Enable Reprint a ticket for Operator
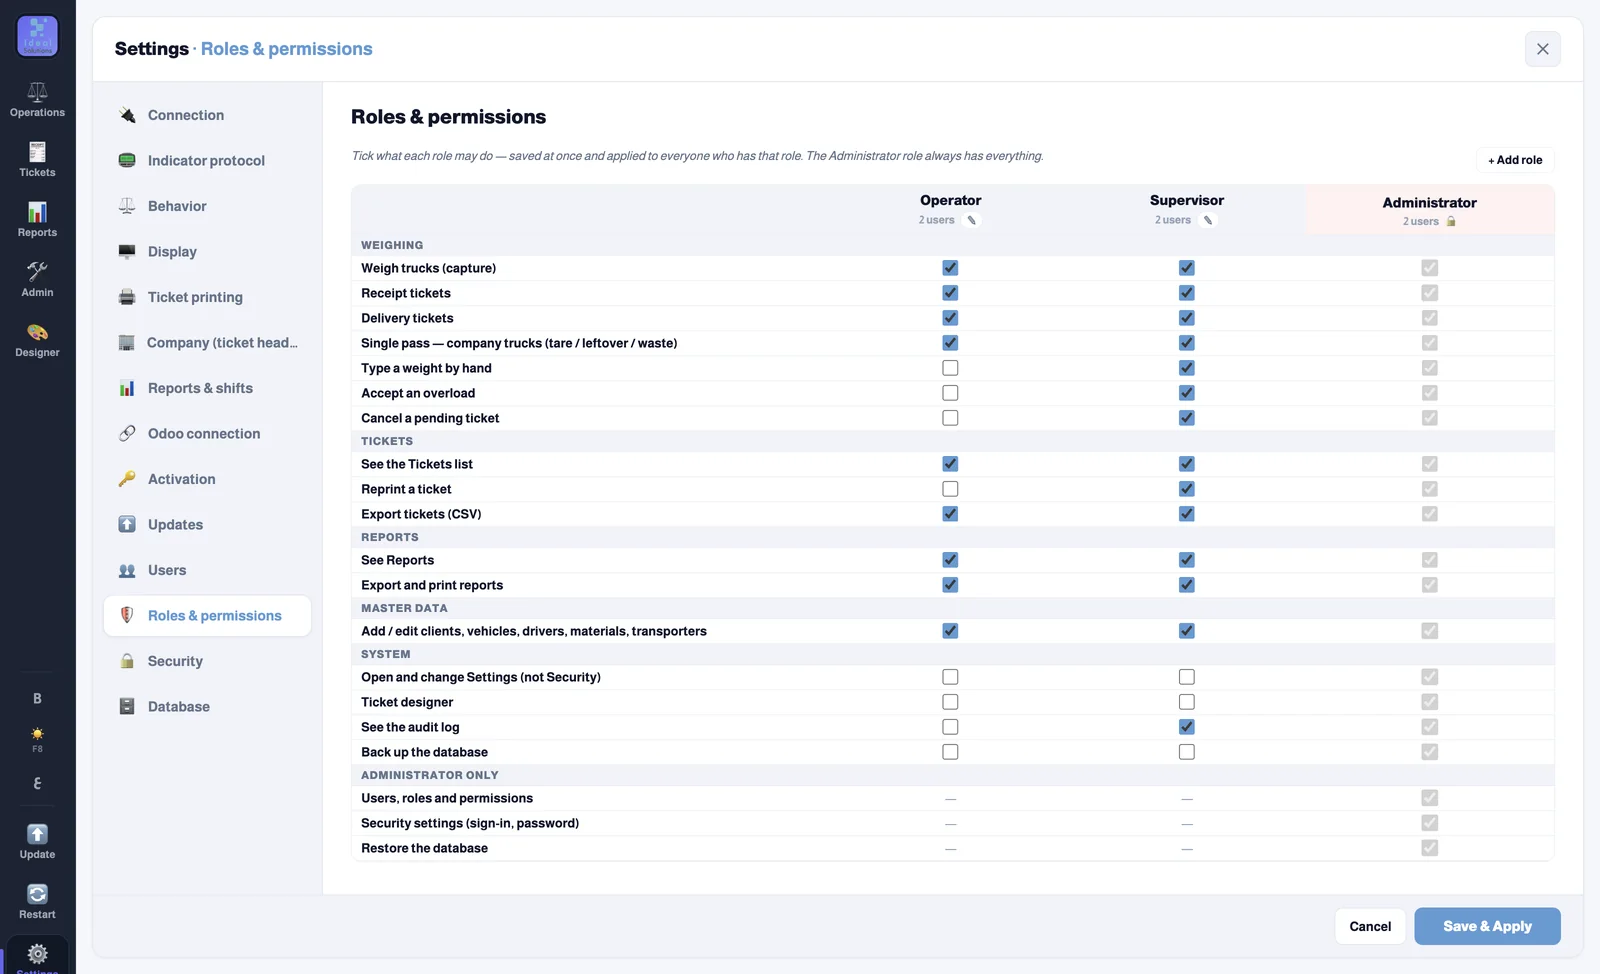Image resolution: width=1600 pixels, height=974 pixels. point(950,489)
